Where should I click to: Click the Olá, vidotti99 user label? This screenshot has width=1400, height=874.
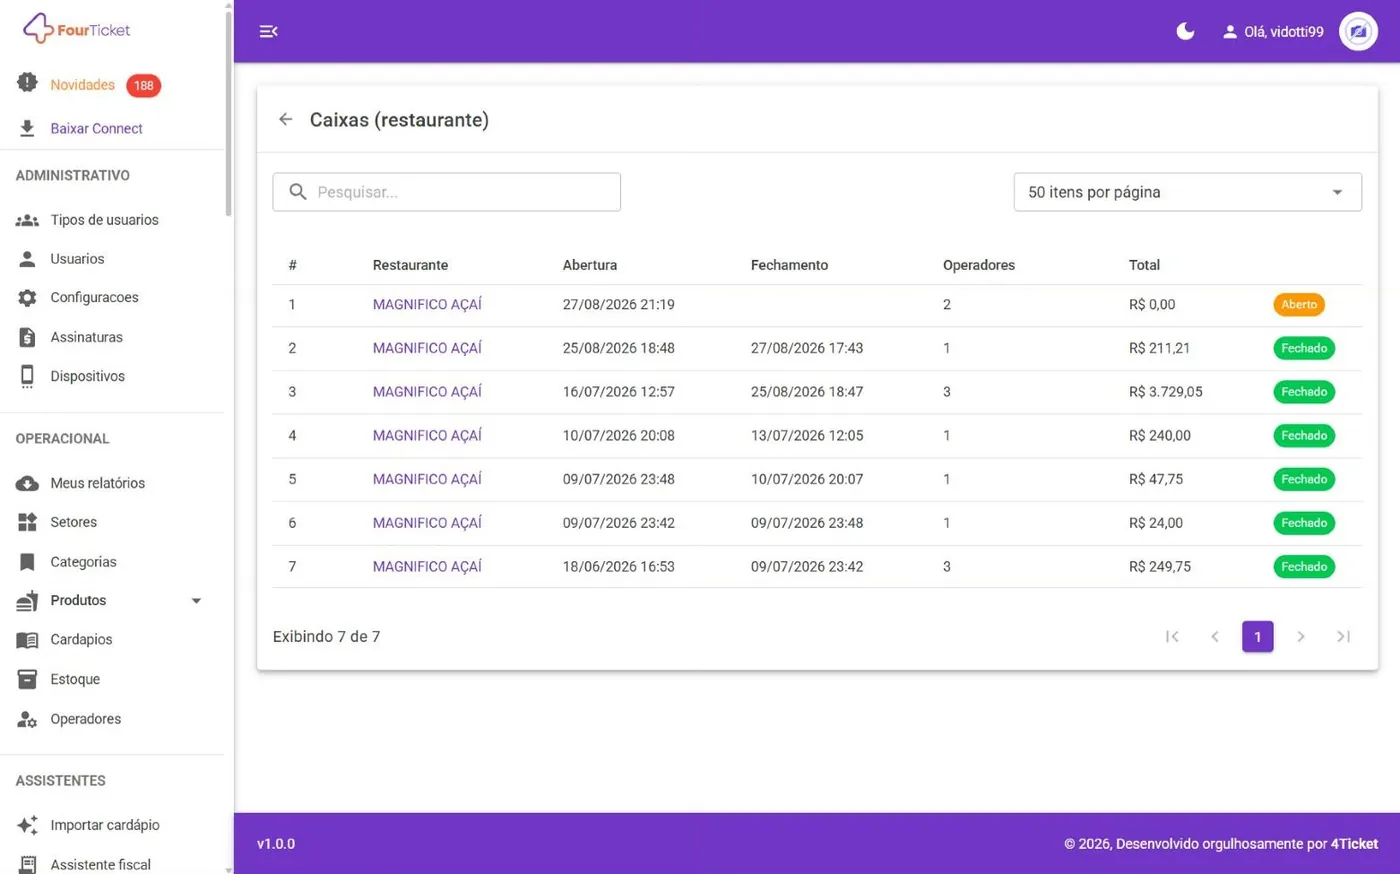tap(1283, 32)
